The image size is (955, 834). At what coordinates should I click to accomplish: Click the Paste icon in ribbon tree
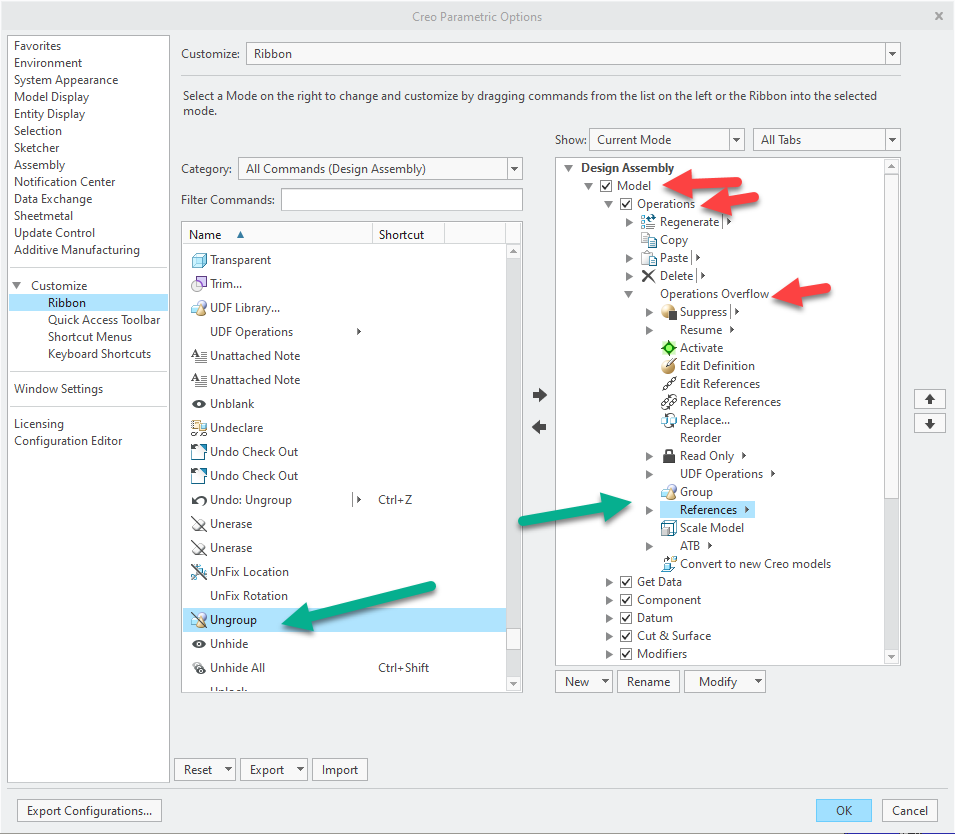[648, 258]
